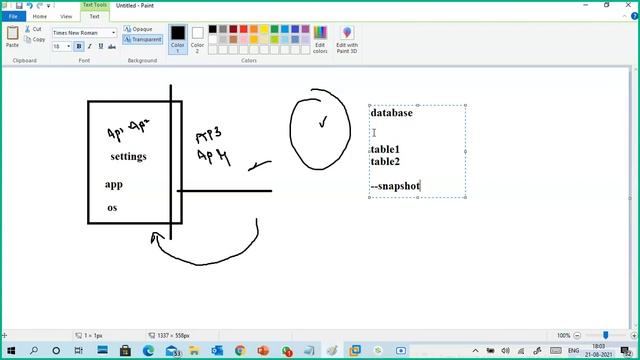The width and height of the screenshot is (640, 360).
Task: Pick the dark red color swatch
Action: [233, 29]
